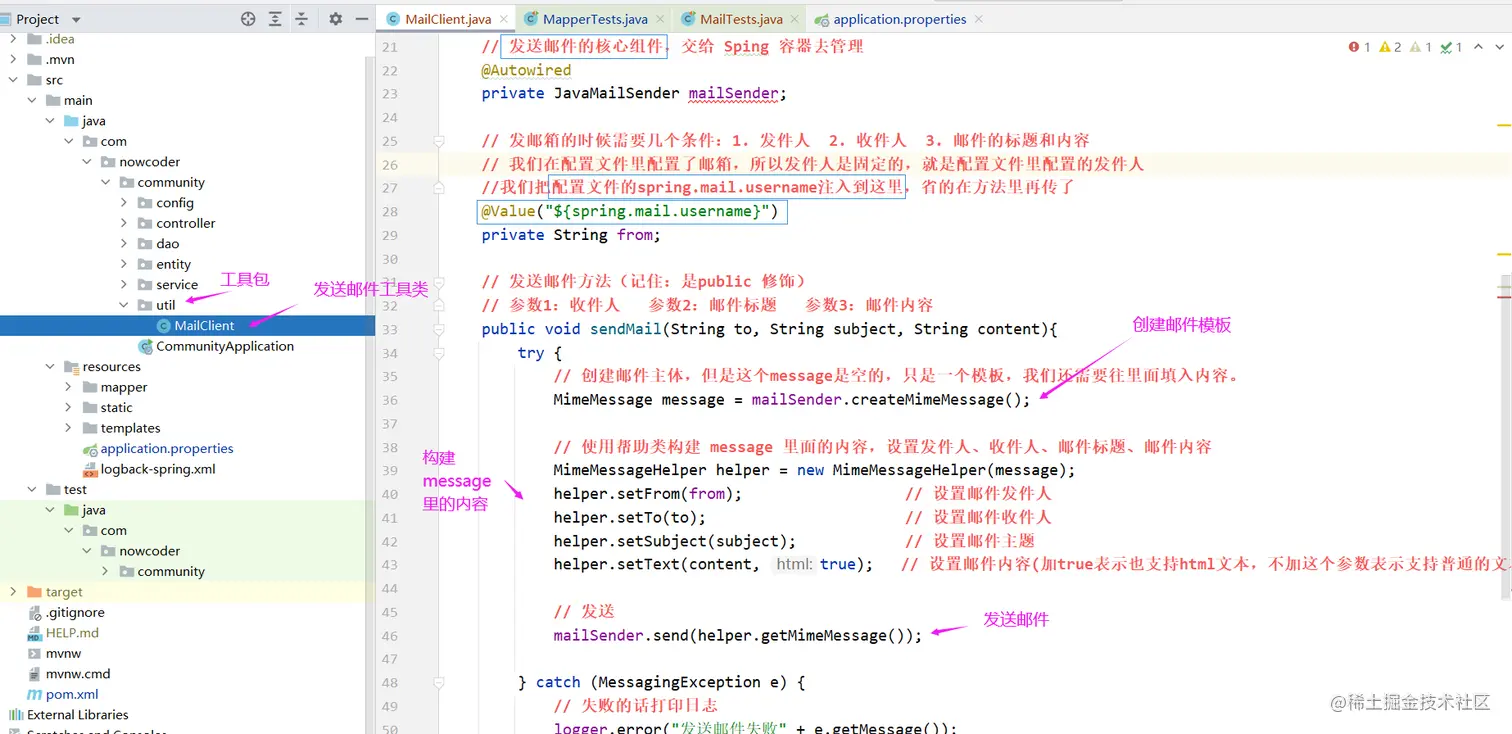This screenshot has width=1512, height=734.
Task: Close the application.properties tab
Action: pyautogui.click(x=978, y=19)
